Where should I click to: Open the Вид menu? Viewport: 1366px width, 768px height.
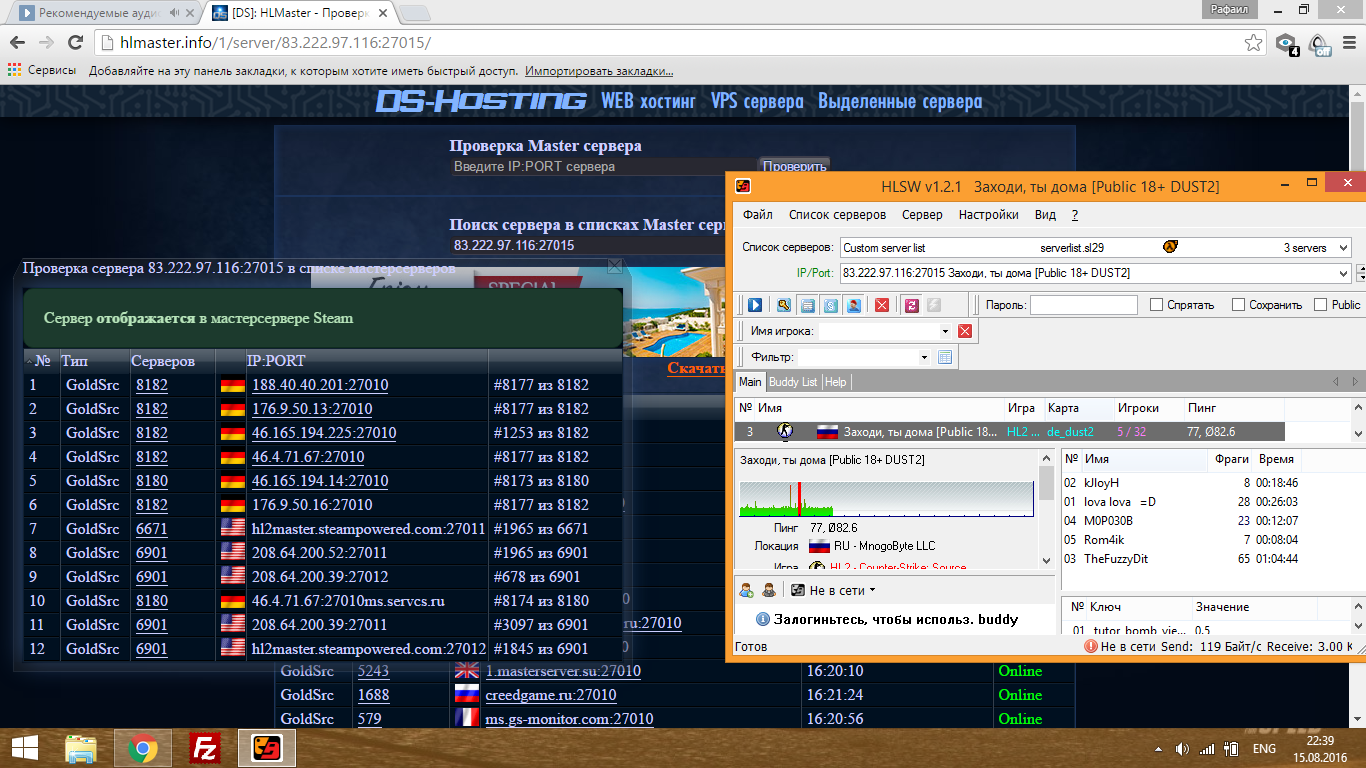[1045, 215]
